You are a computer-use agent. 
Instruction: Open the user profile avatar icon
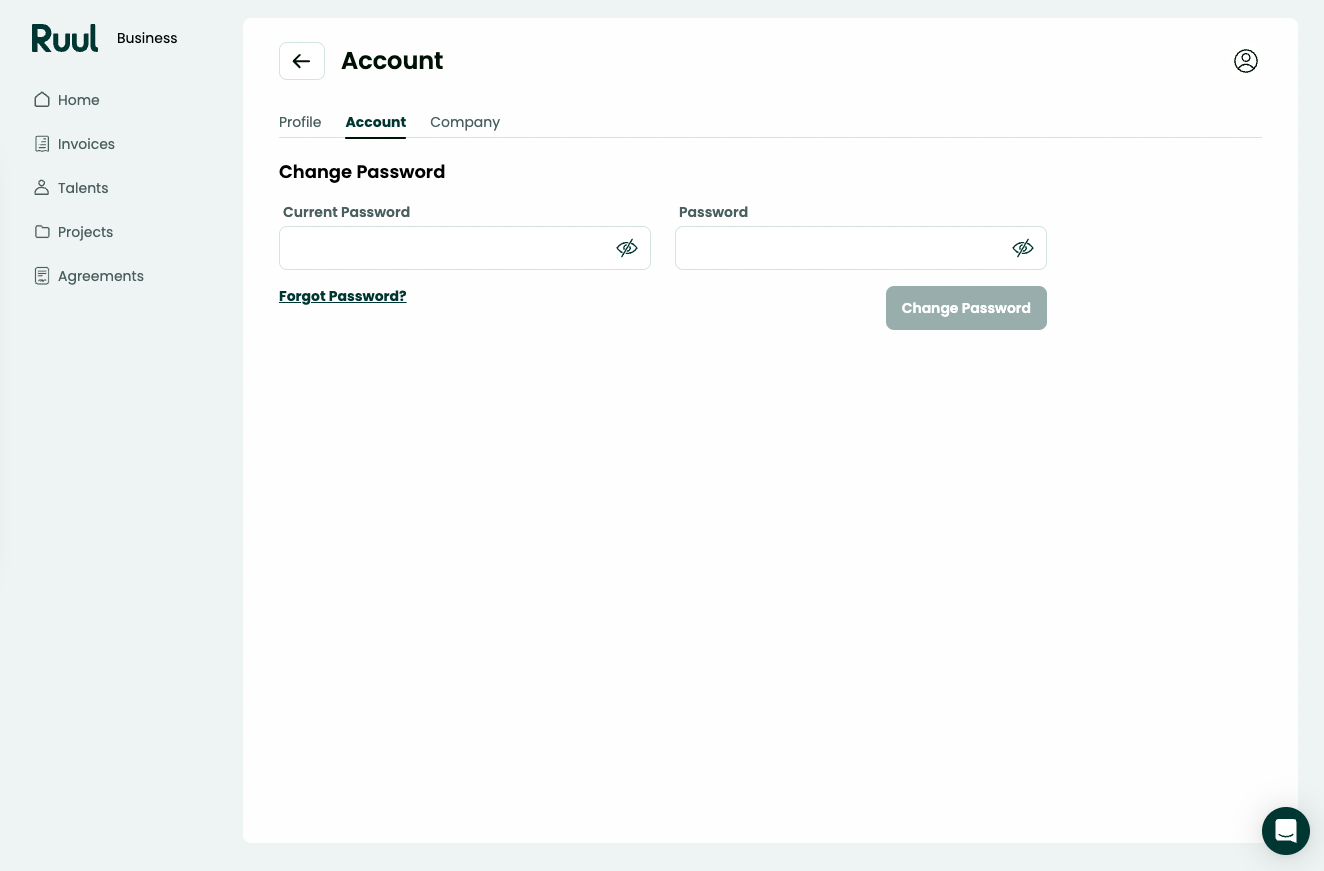pyautogui.click(x=1246, y=61)
